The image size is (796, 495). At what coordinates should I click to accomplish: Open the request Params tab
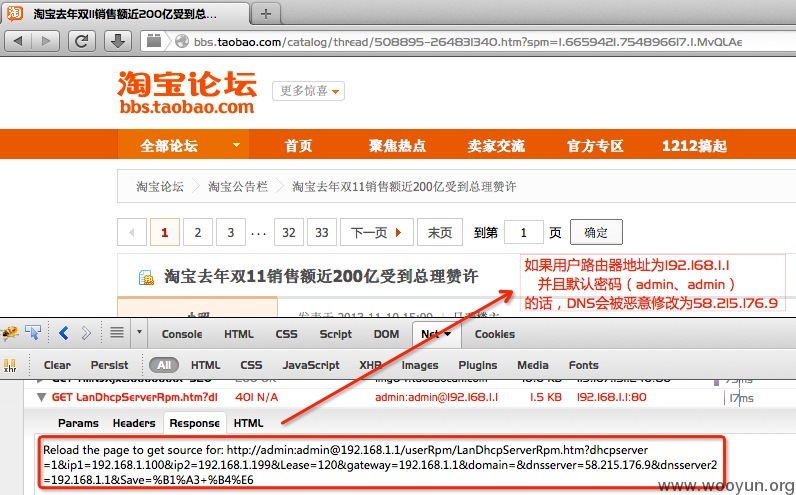pos(78,423)
